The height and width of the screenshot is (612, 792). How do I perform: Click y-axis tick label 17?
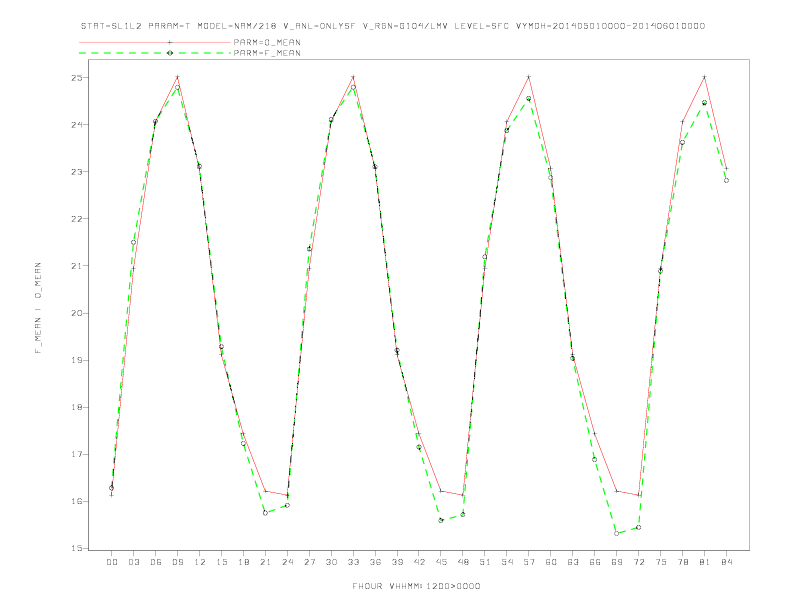tap(77, 454)
